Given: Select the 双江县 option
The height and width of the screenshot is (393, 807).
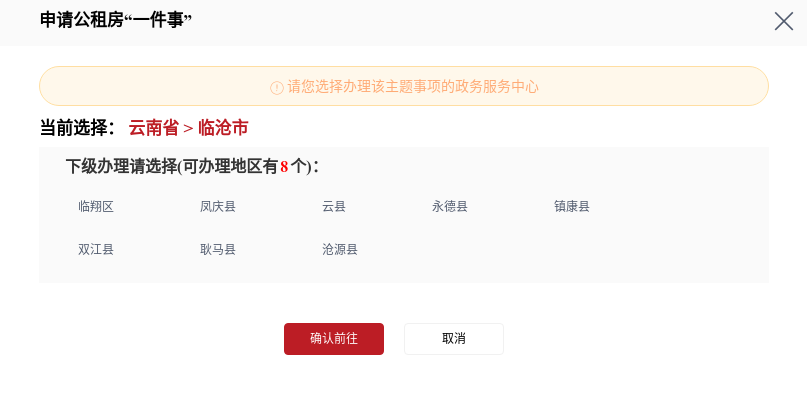Looking at the screenshot, I should click(96, 249).
